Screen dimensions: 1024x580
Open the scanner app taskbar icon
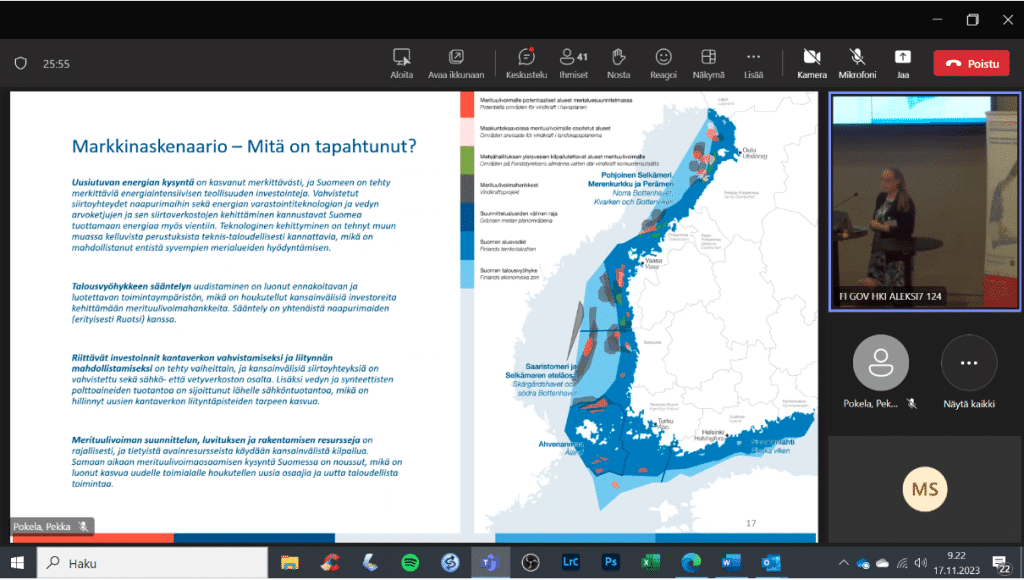[x=370, y=563]
